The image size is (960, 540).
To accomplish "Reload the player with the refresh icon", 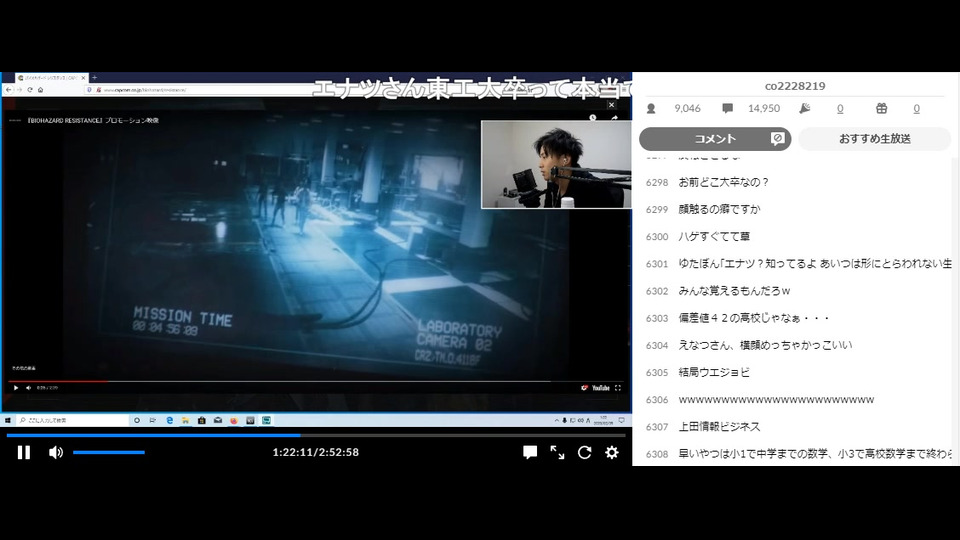I will [585, 452].
